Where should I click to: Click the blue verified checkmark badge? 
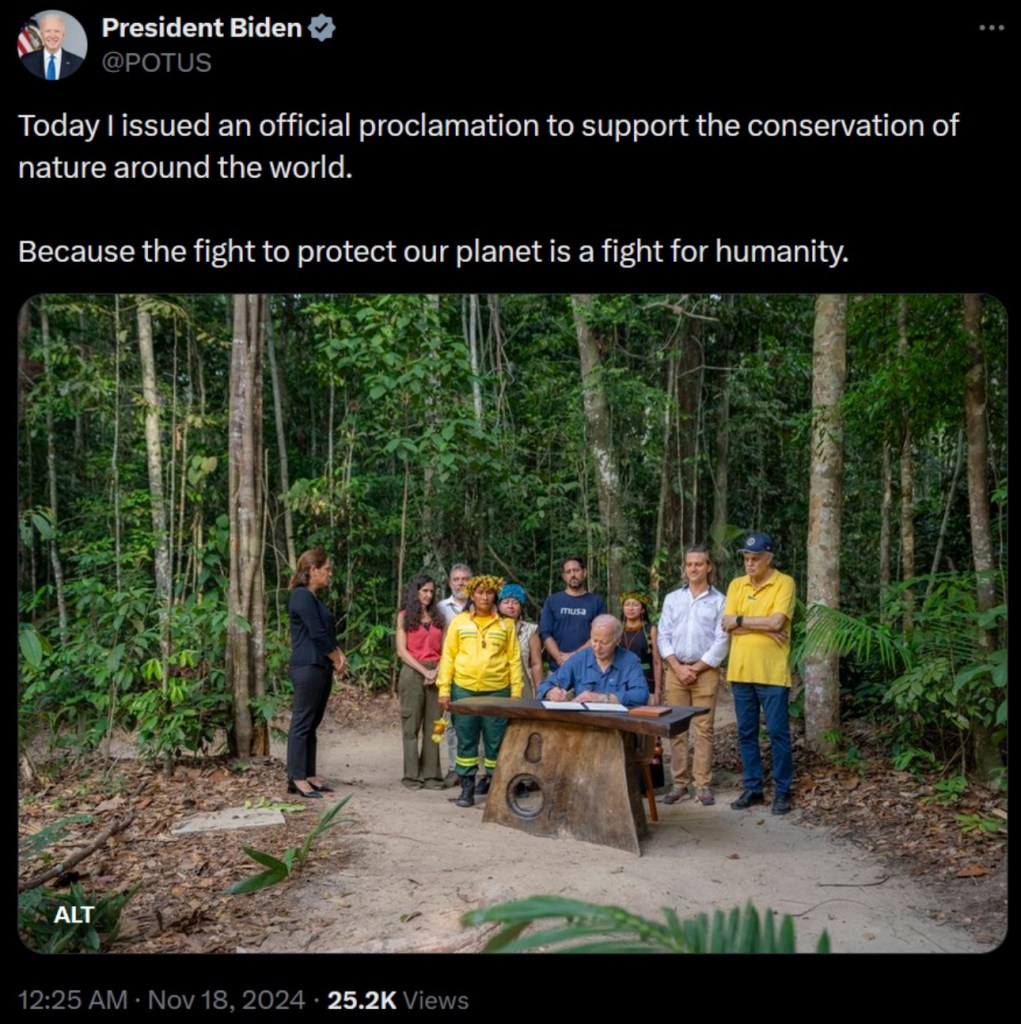coord(321,29)
